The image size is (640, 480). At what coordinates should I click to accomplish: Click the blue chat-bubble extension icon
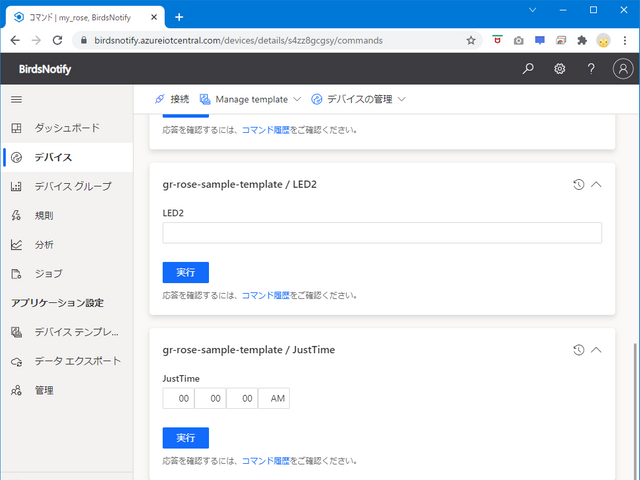pyautogui.click(x=540, y=40)
